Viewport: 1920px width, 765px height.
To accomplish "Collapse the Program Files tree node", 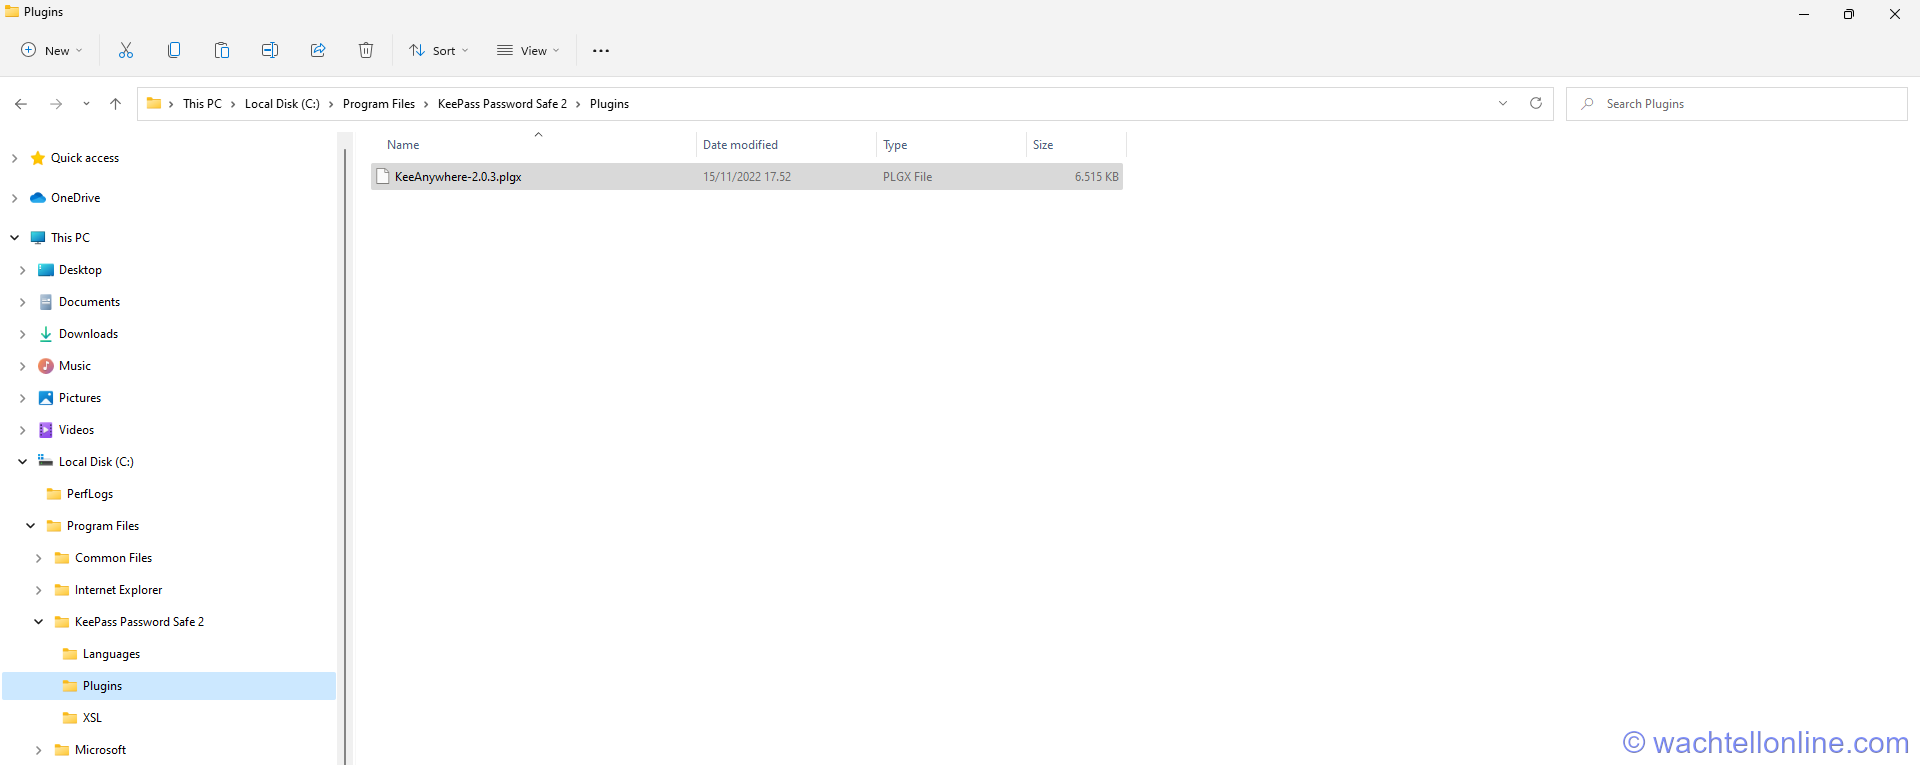I will [30, 526].
